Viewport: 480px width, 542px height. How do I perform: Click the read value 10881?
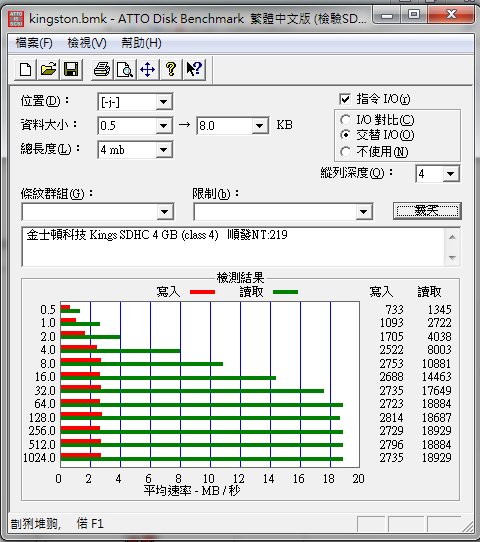coord(436,364)
